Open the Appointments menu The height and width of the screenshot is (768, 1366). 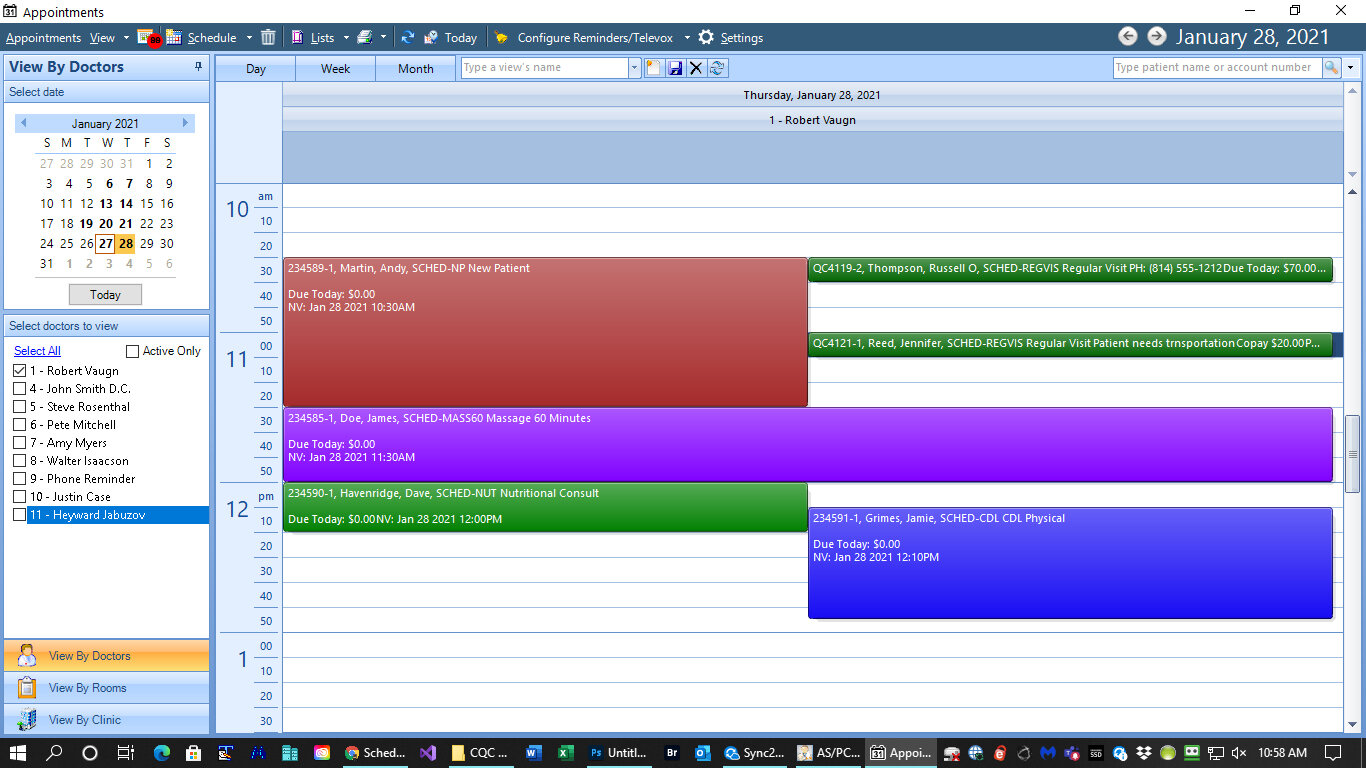(43, 38)
